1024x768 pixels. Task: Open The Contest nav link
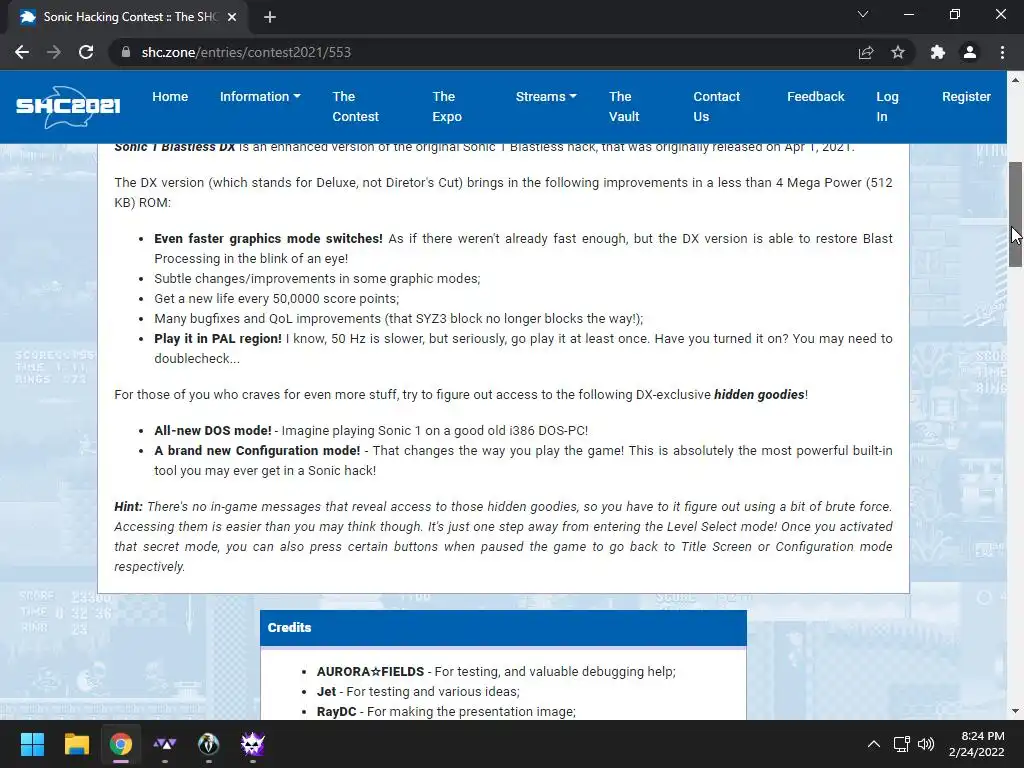pos(355,106)
